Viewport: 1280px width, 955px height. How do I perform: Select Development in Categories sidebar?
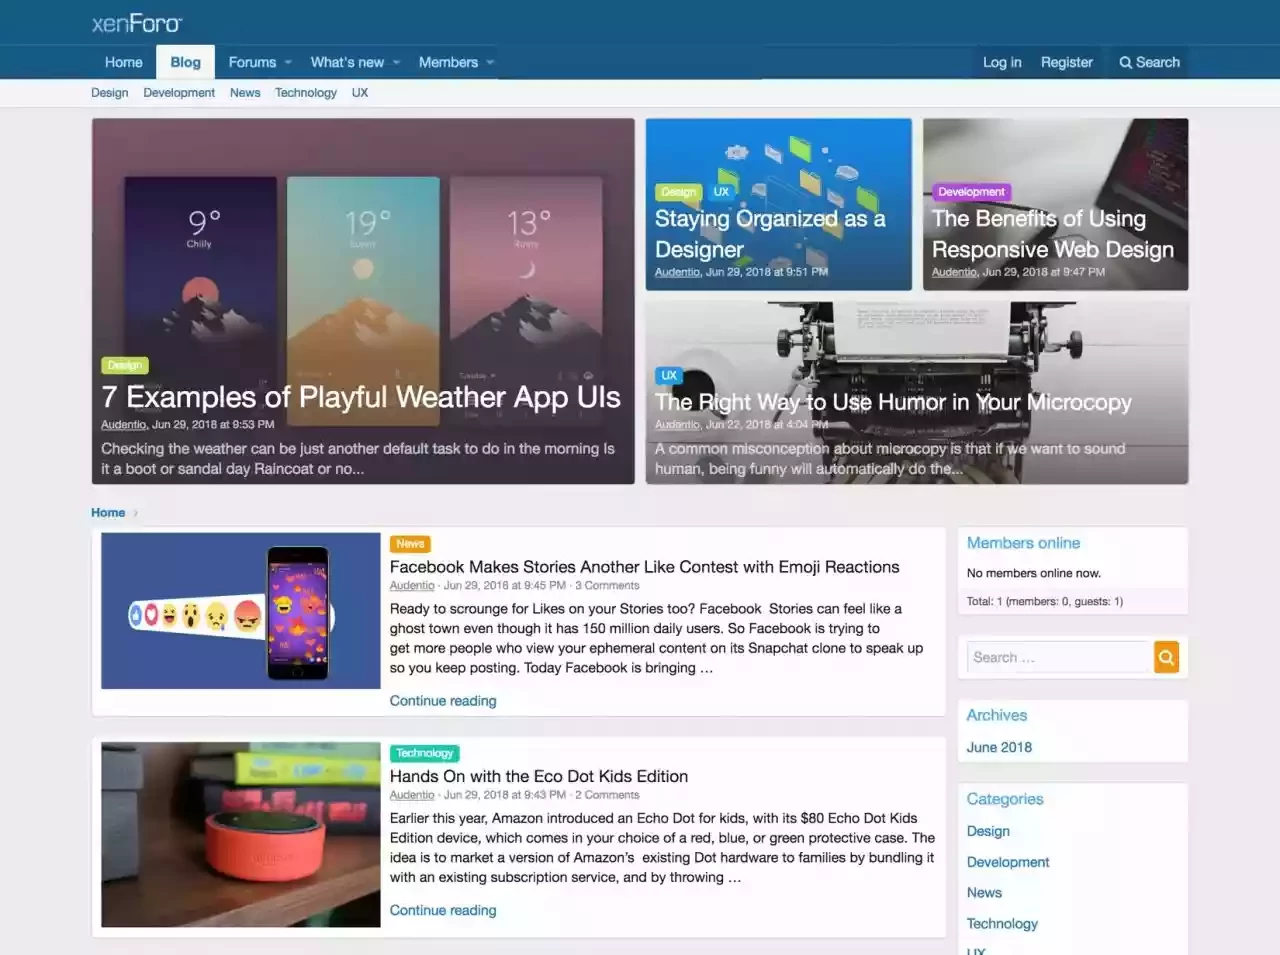(x=1008, y=862)
